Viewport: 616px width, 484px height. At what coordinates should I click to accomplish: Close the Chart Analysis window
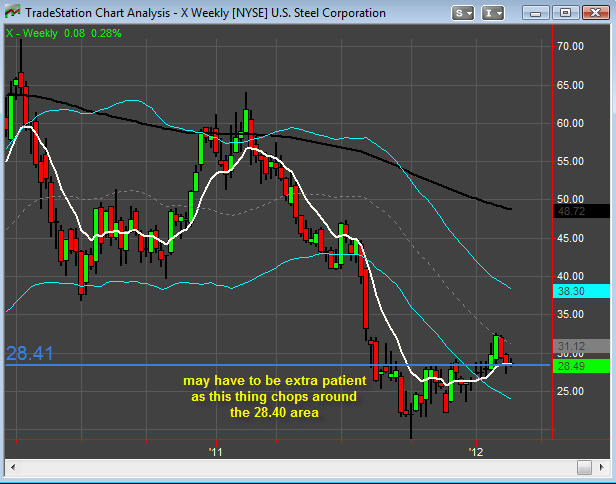click(x=595, y=13)
